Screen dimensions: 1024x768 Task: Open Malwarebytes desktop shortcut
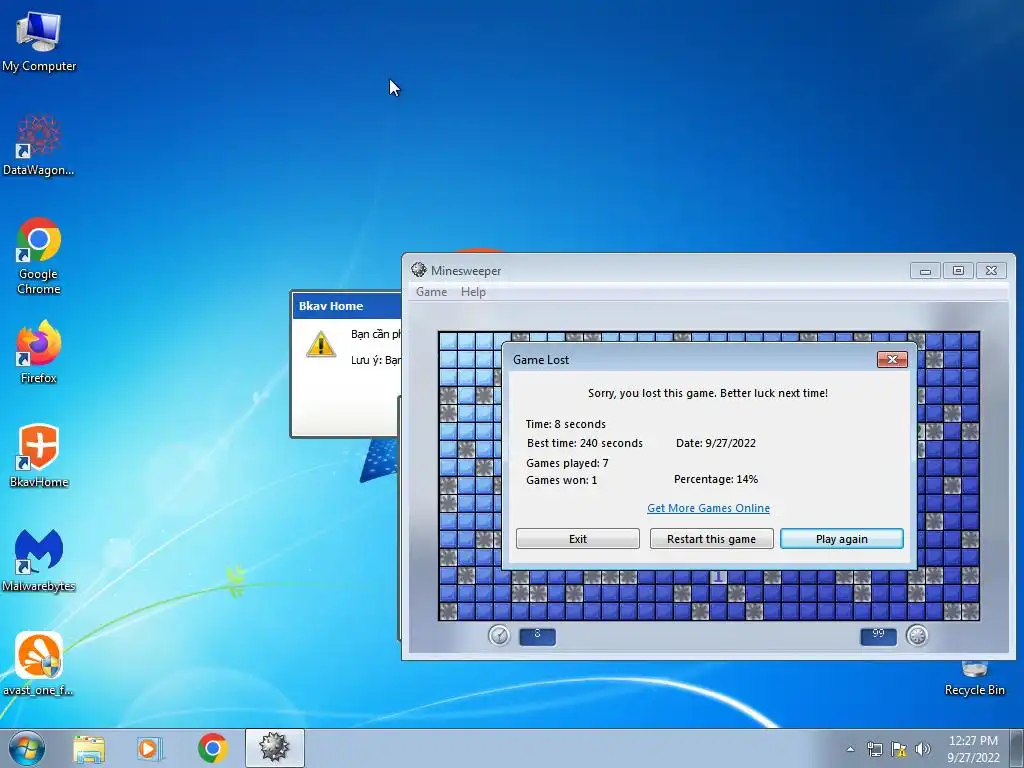[39, 560]
